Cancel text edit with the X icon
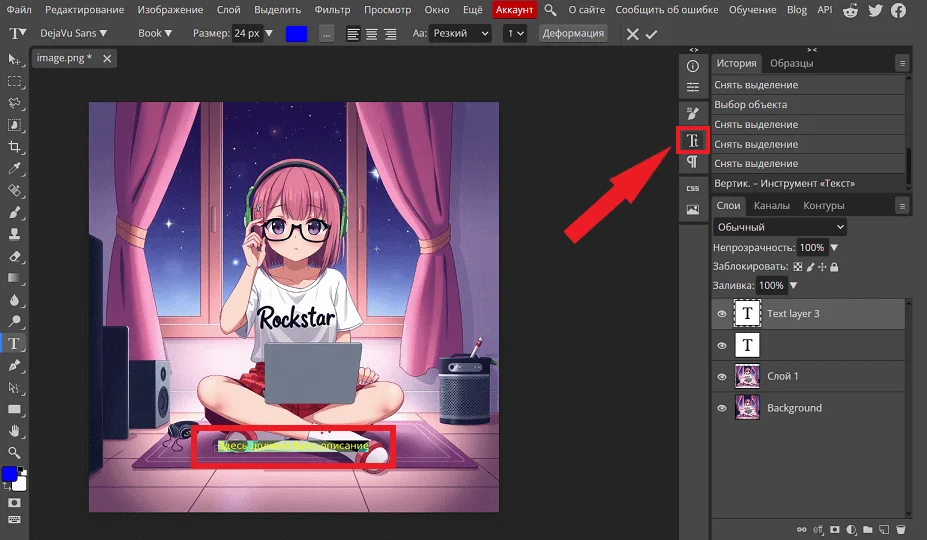This screenshot has width=927, height=540. 631,33
